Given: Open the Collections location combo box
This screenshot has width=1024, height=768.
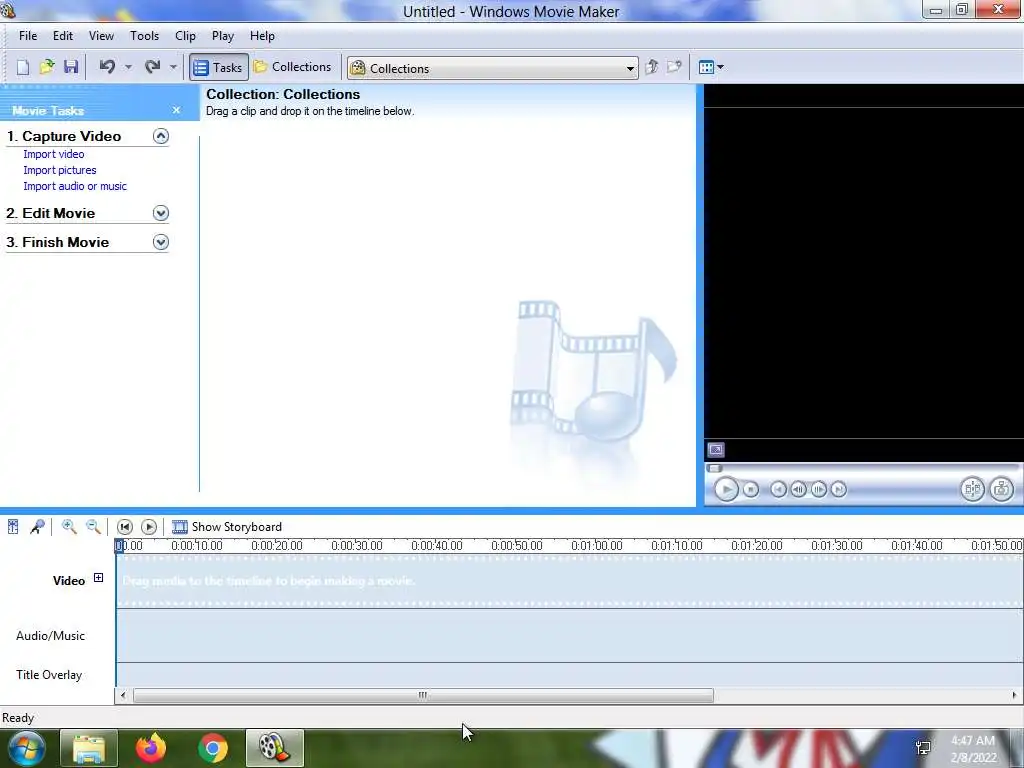Looking at the screenshot, I should 493,68.
